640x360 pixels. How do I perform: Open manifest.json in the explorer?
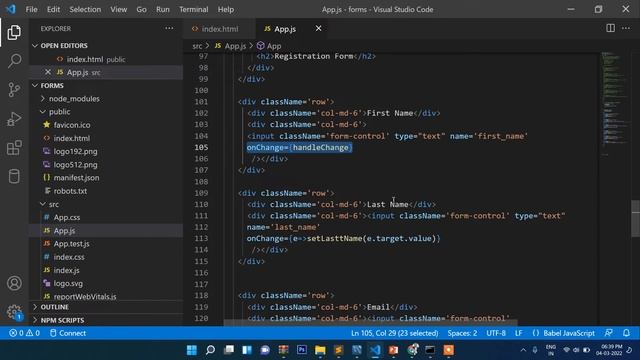76,178
